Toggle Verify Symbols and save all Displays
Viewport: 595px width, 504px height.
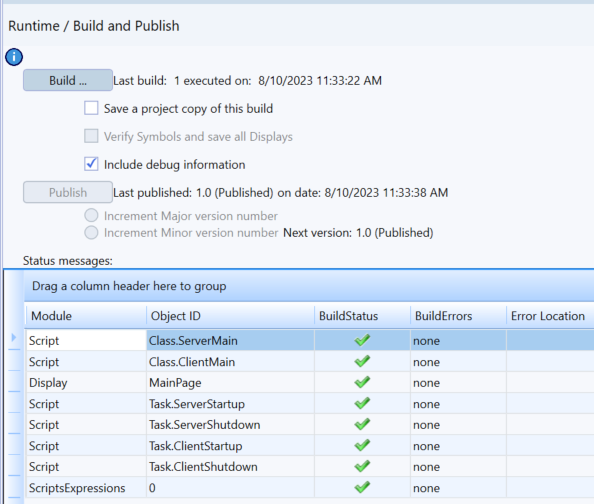click(x=91, y=136)
